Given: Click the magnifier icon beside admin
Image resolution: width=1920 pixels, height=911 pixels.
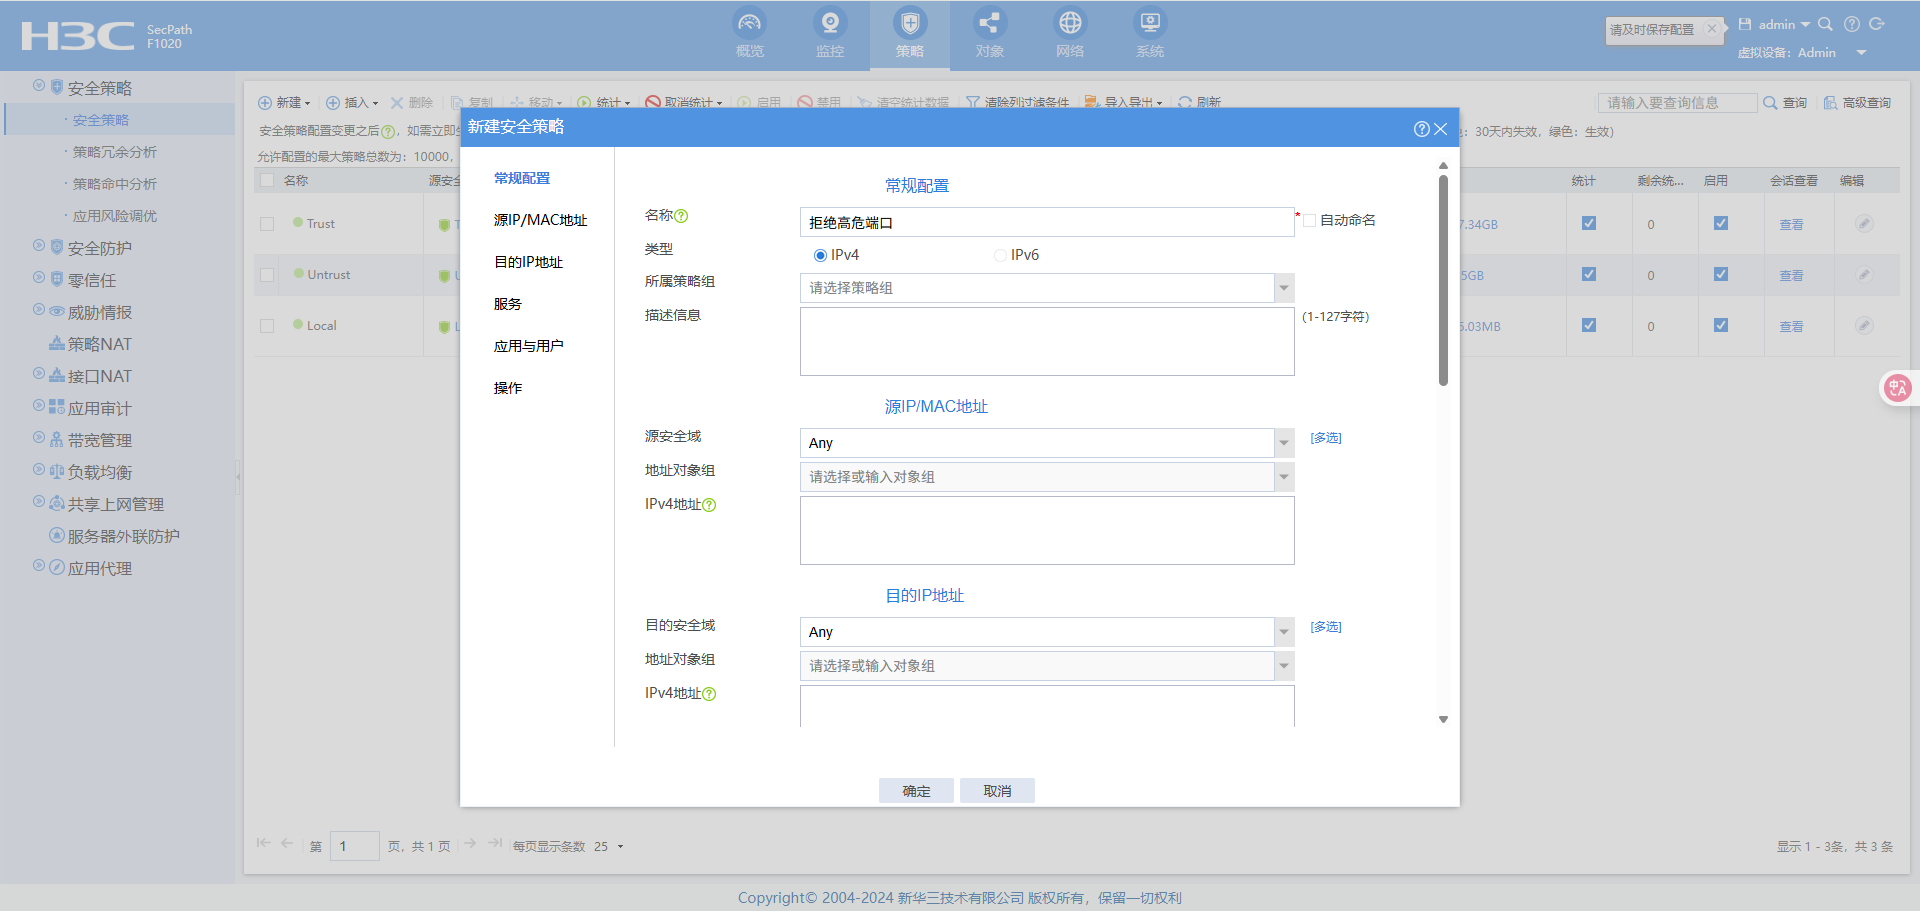Looking at the screenshot, I should pyautogui.click(x=1825, y=24).
